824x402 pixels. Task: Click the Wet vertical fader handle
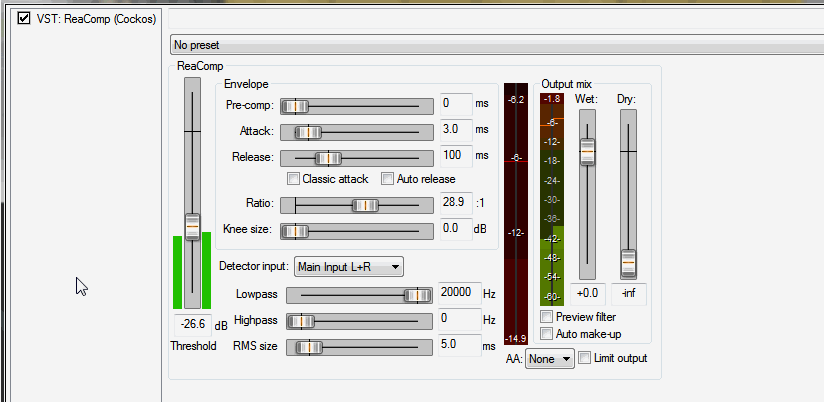(587, 152)
